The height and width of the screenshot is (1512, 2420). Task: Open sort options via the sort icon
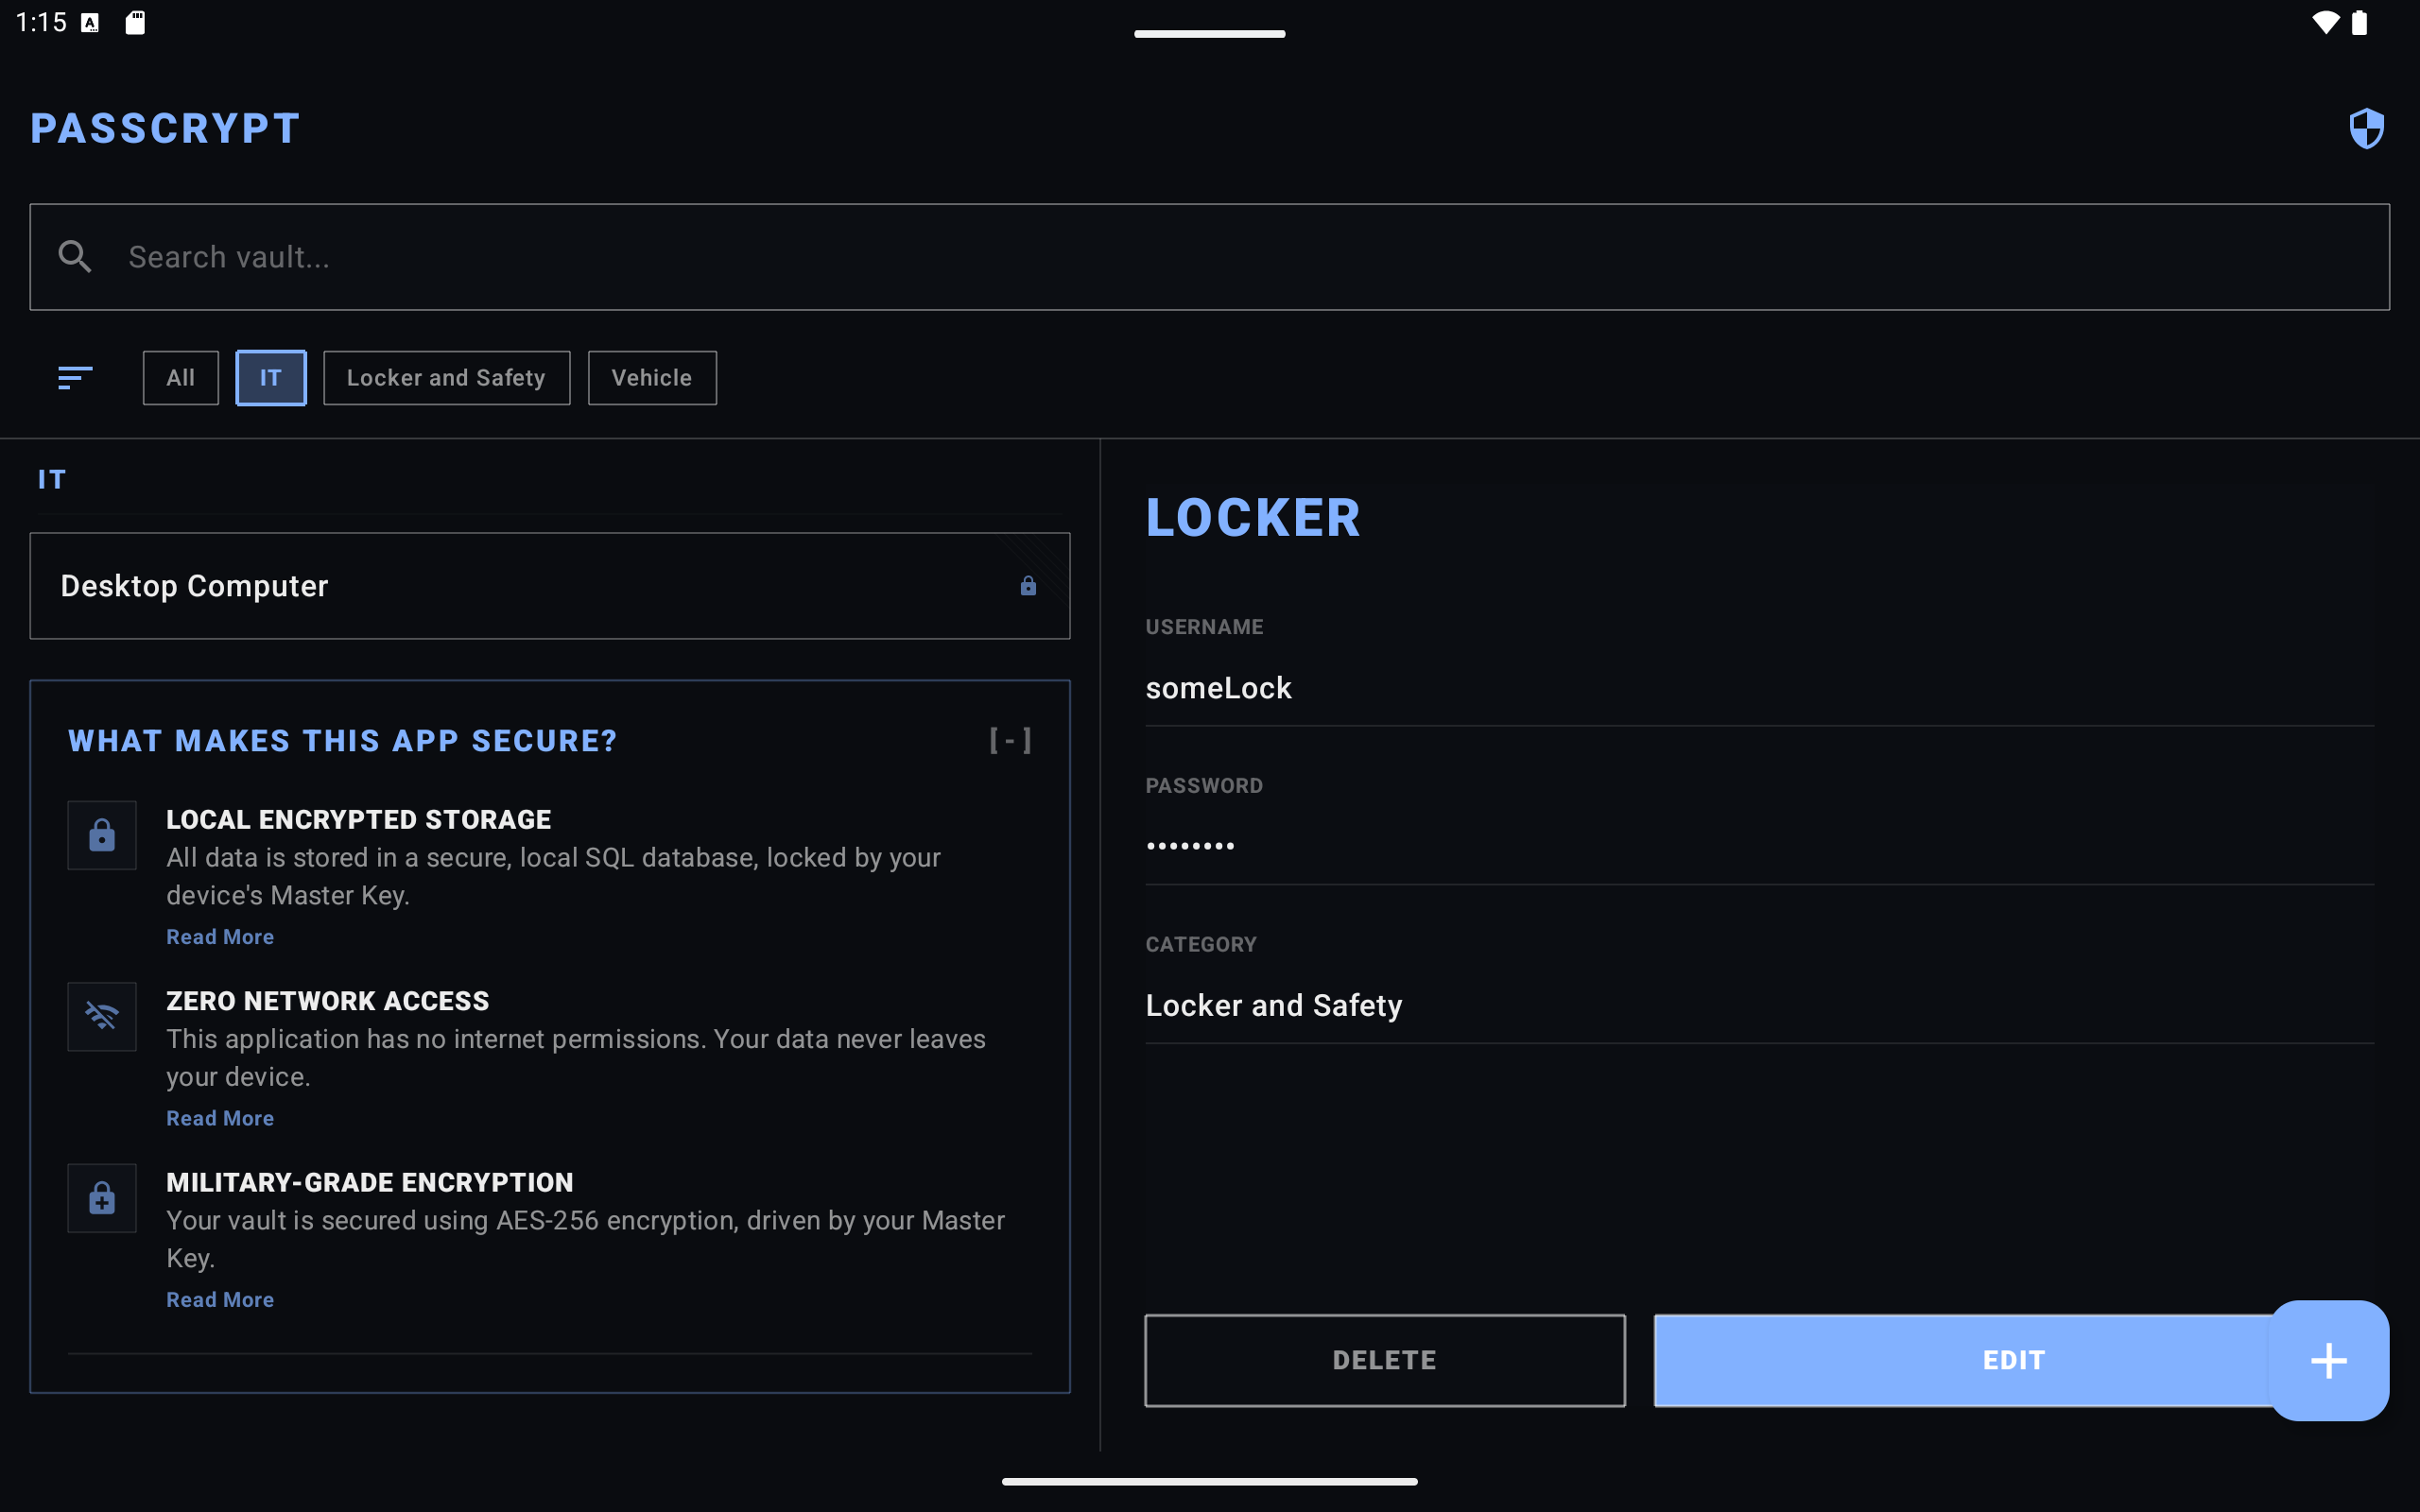click(75, 377)
